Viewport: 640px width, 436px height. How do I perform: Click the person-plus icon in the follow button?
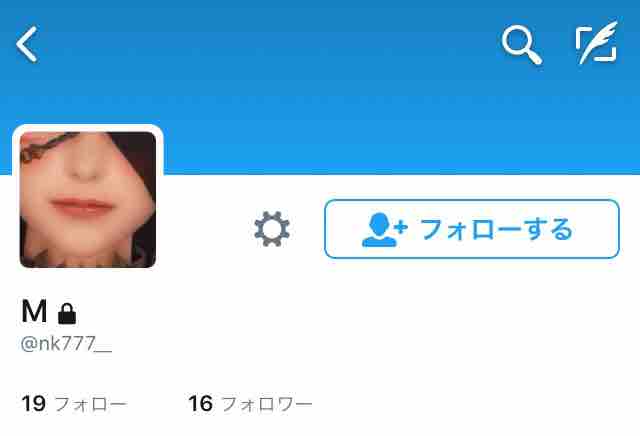click(x=384, y=230)
